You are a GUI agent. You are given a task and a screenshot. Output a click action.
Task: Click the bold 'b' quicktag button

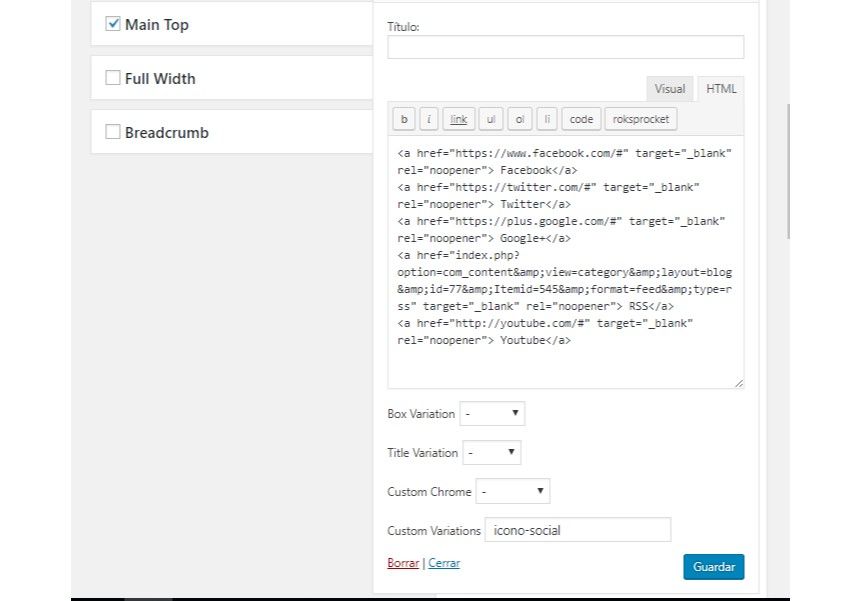tap(404, 119)
